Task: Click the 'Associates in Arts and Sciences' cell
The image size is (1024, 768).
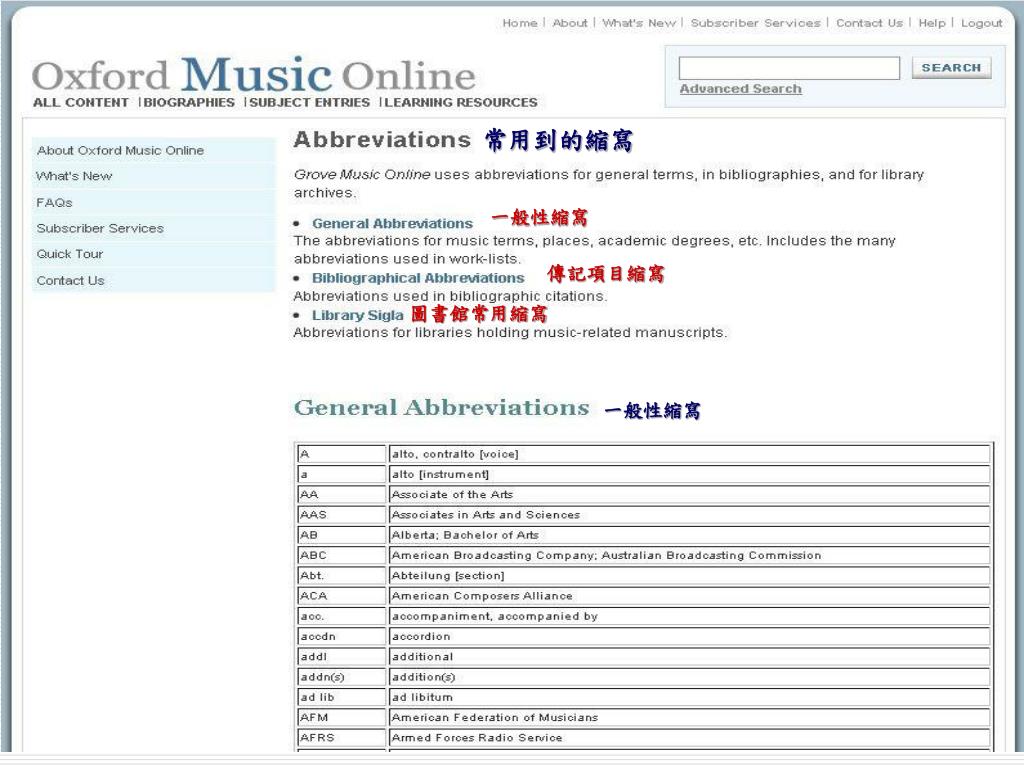Action: [689, 515]
